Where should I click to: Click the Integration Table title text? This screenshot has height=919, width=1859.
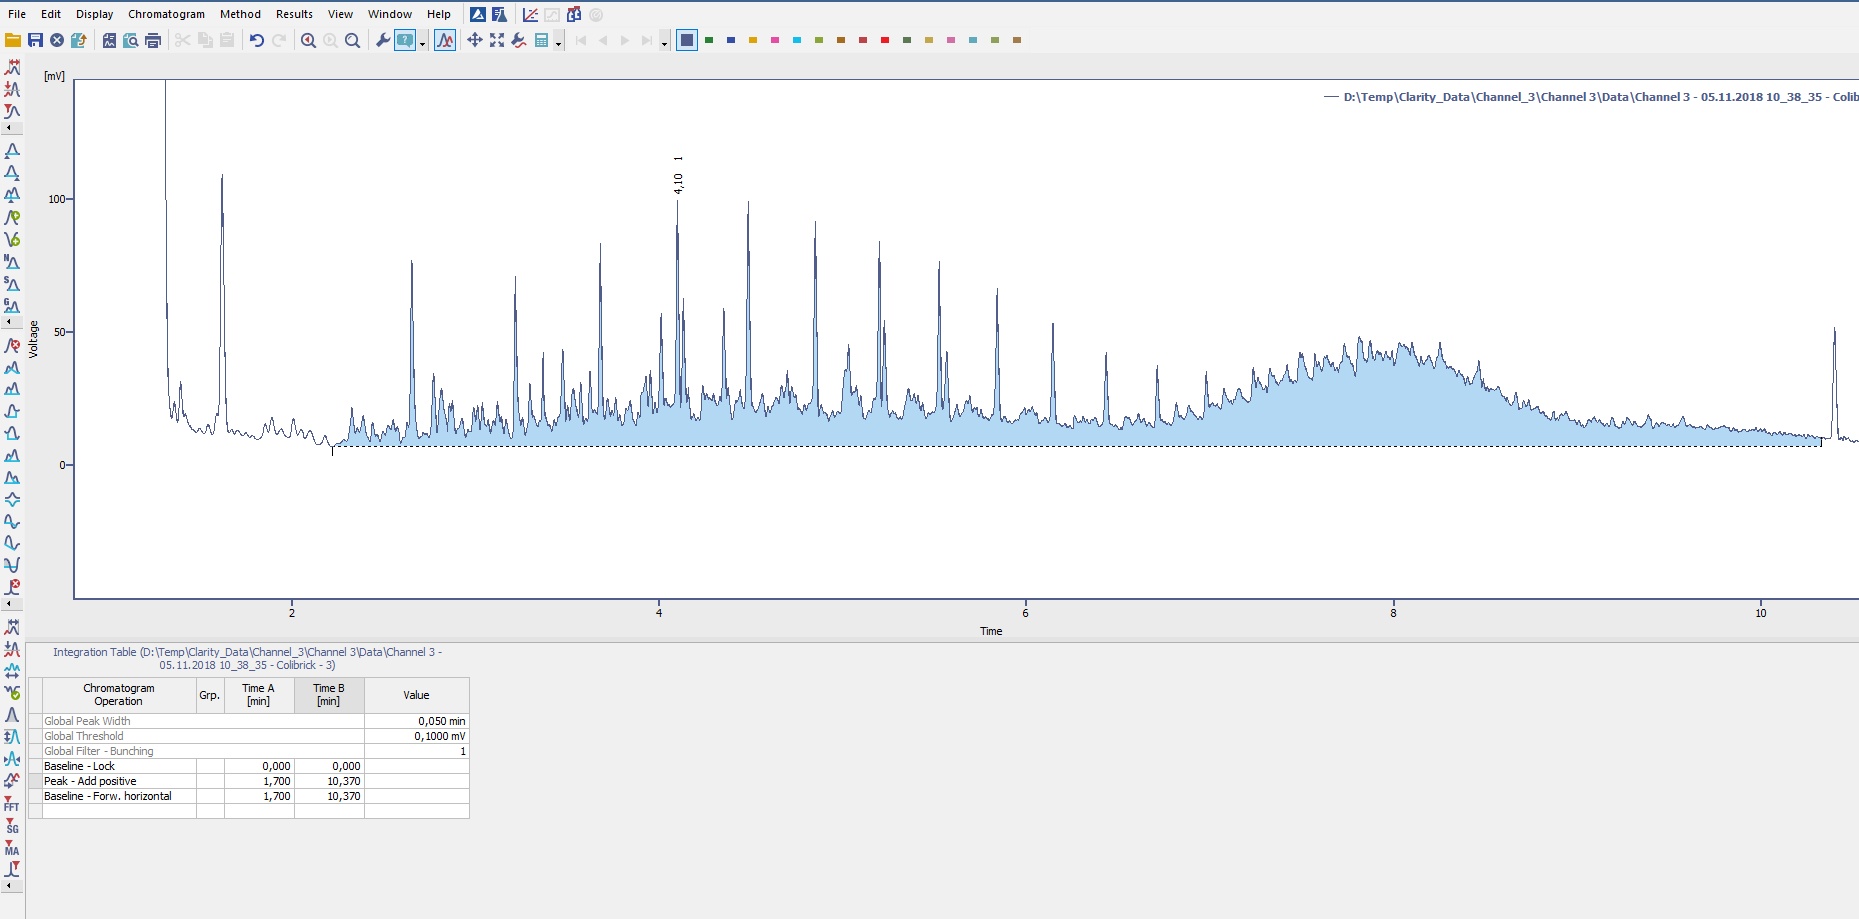[x=247, y=658]
